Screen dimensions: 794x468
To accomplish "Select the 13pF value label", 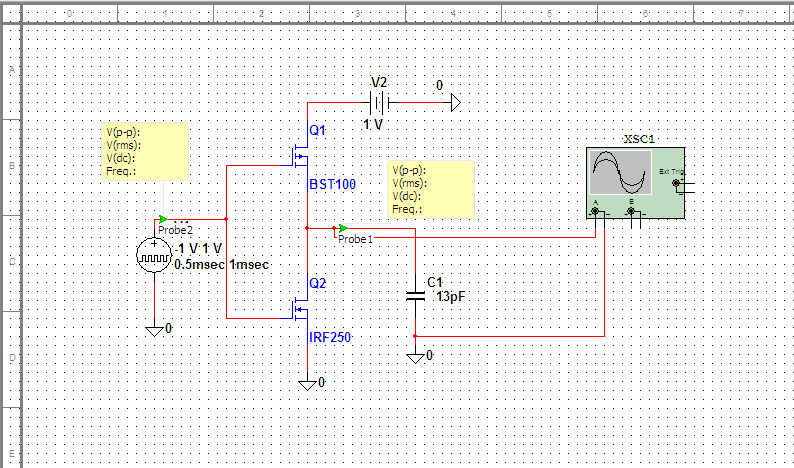I will click(450, 297).
